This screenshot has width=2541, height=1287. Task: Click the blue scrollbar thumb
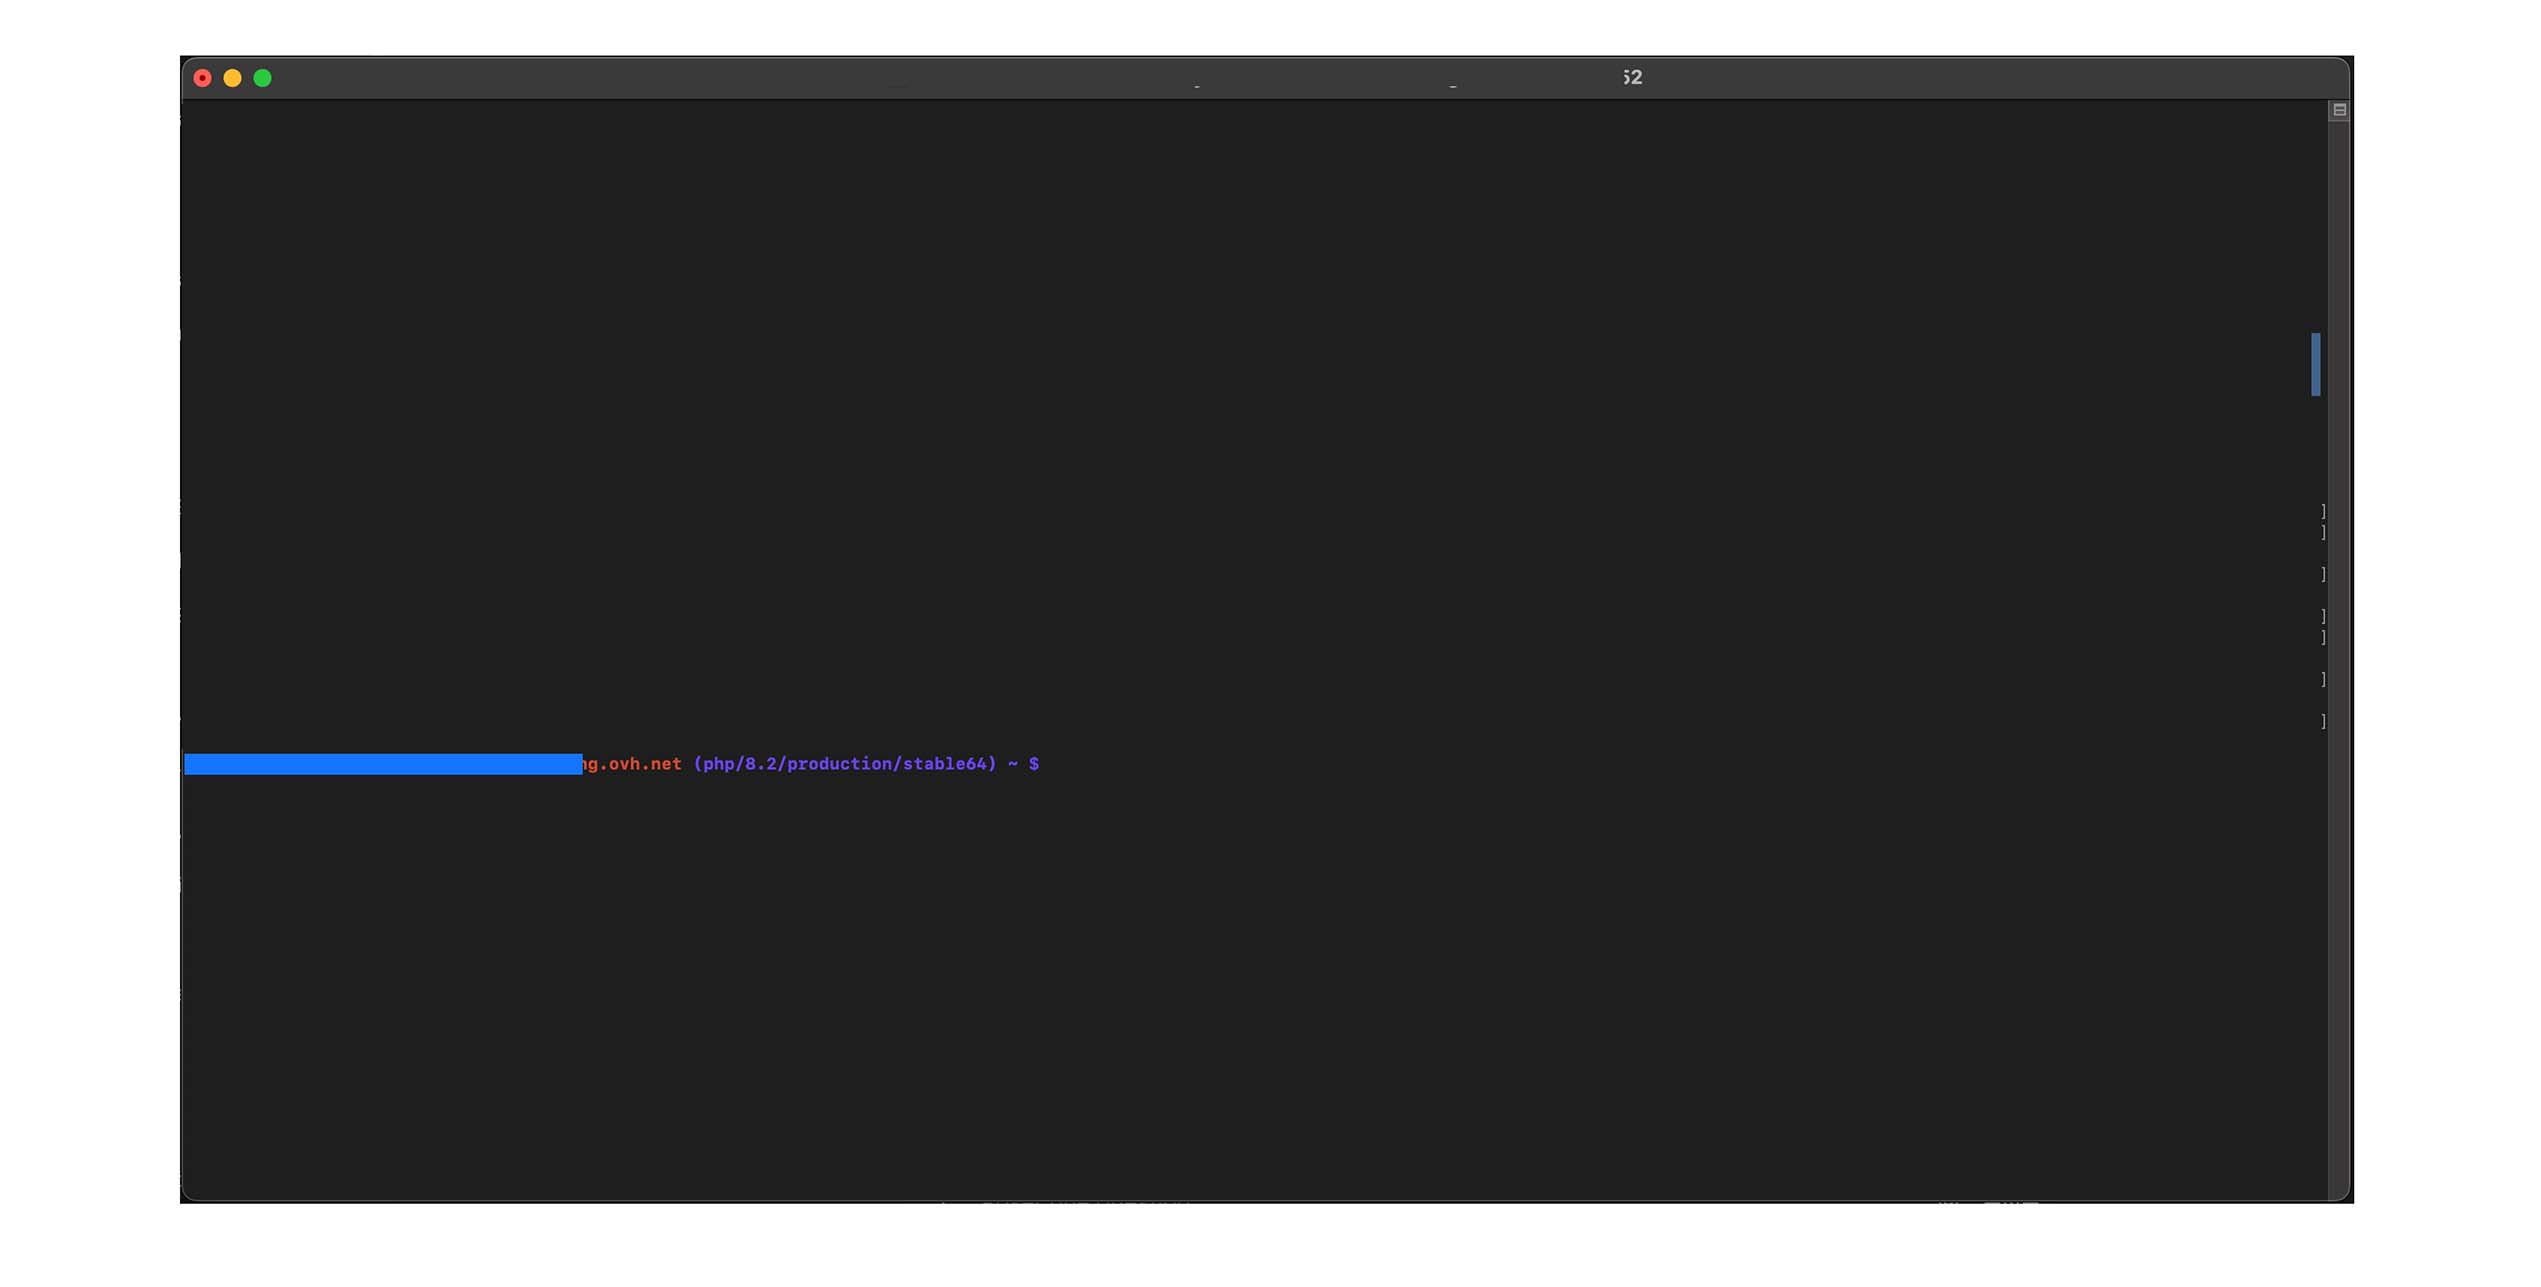2317,365
